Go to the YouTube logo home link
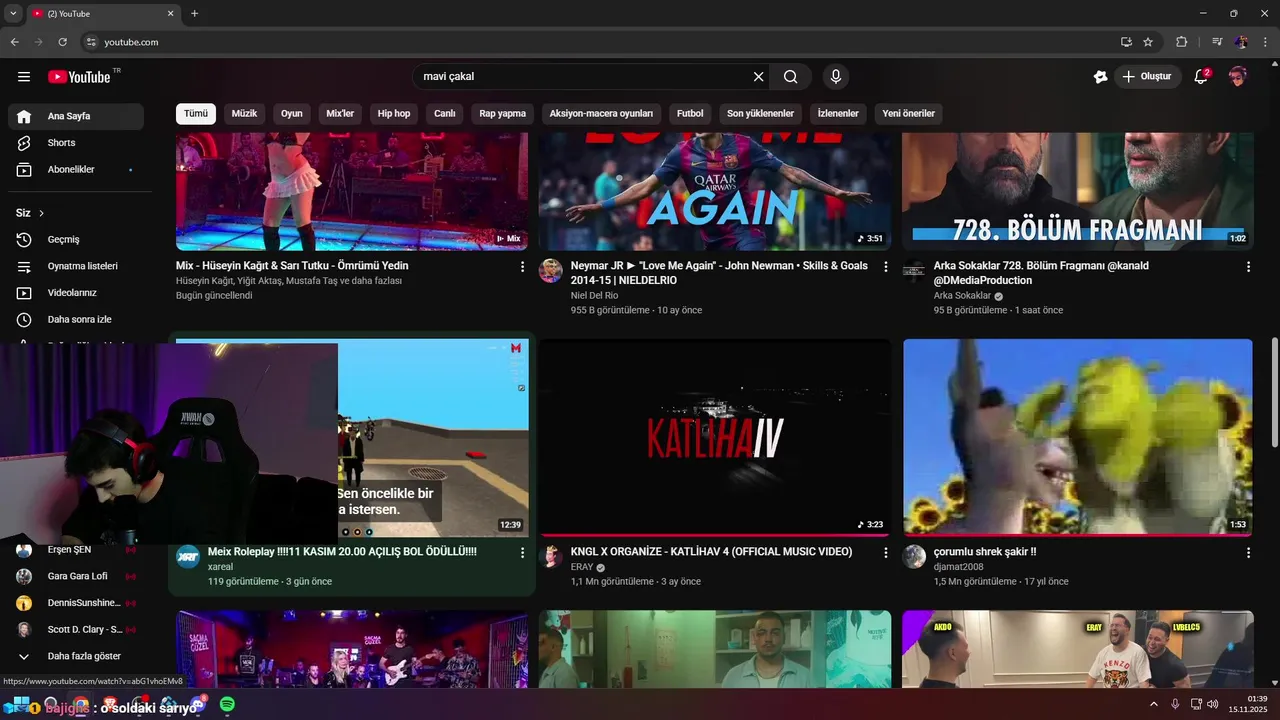1280x720 pixels. [79, 77]
